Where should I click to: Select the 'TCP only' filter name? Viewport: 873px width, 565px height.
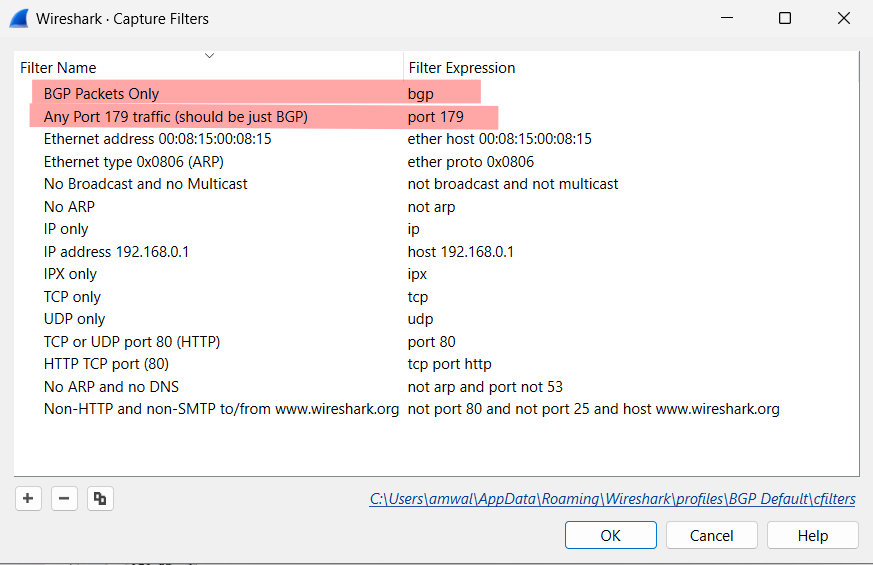[x=72, y=297]
